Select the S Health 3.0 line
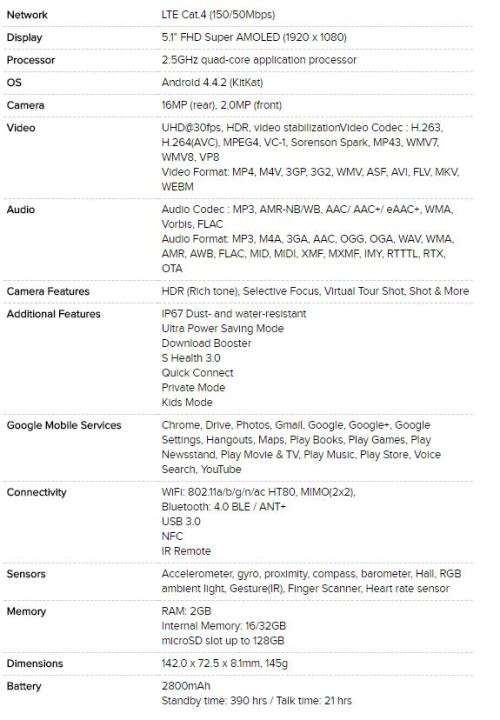Viewport: 500px width, 720px height. pyautogui.click(x=191, y=358)
